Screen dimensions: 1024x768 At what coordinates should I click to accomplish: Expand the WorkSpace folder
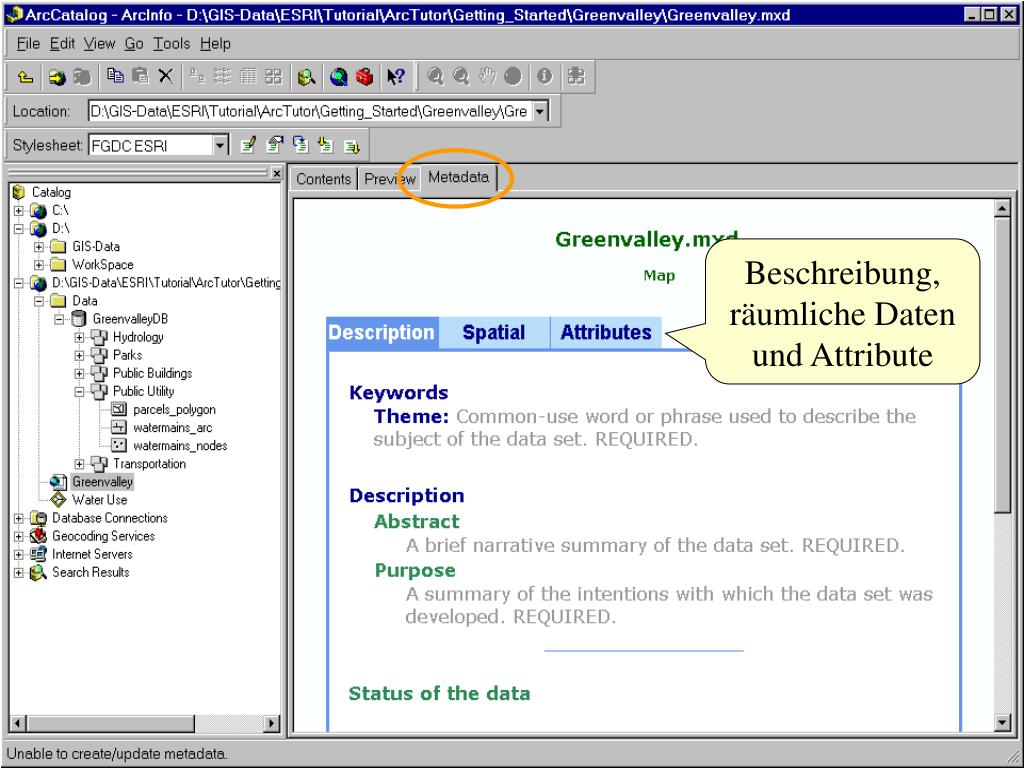tap(39, 265)
